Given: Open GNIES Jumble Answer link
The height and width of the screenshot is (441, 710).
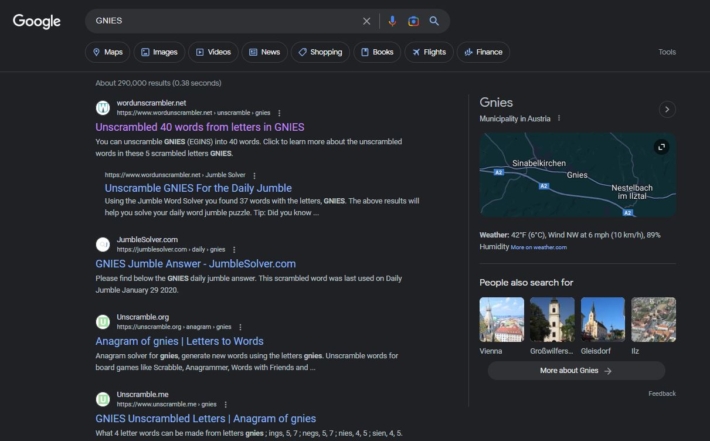Looking at the screenshot, I should 196,264.
